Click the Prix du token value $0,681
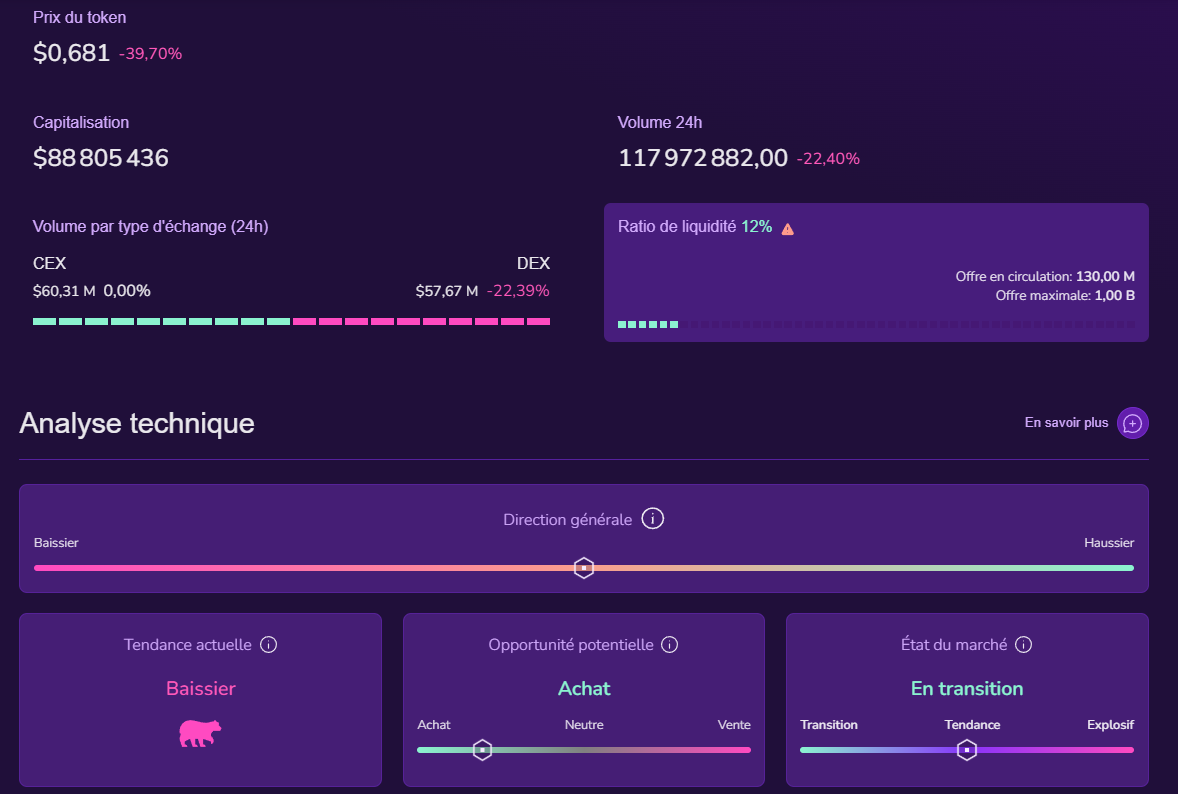 point(71,52)
